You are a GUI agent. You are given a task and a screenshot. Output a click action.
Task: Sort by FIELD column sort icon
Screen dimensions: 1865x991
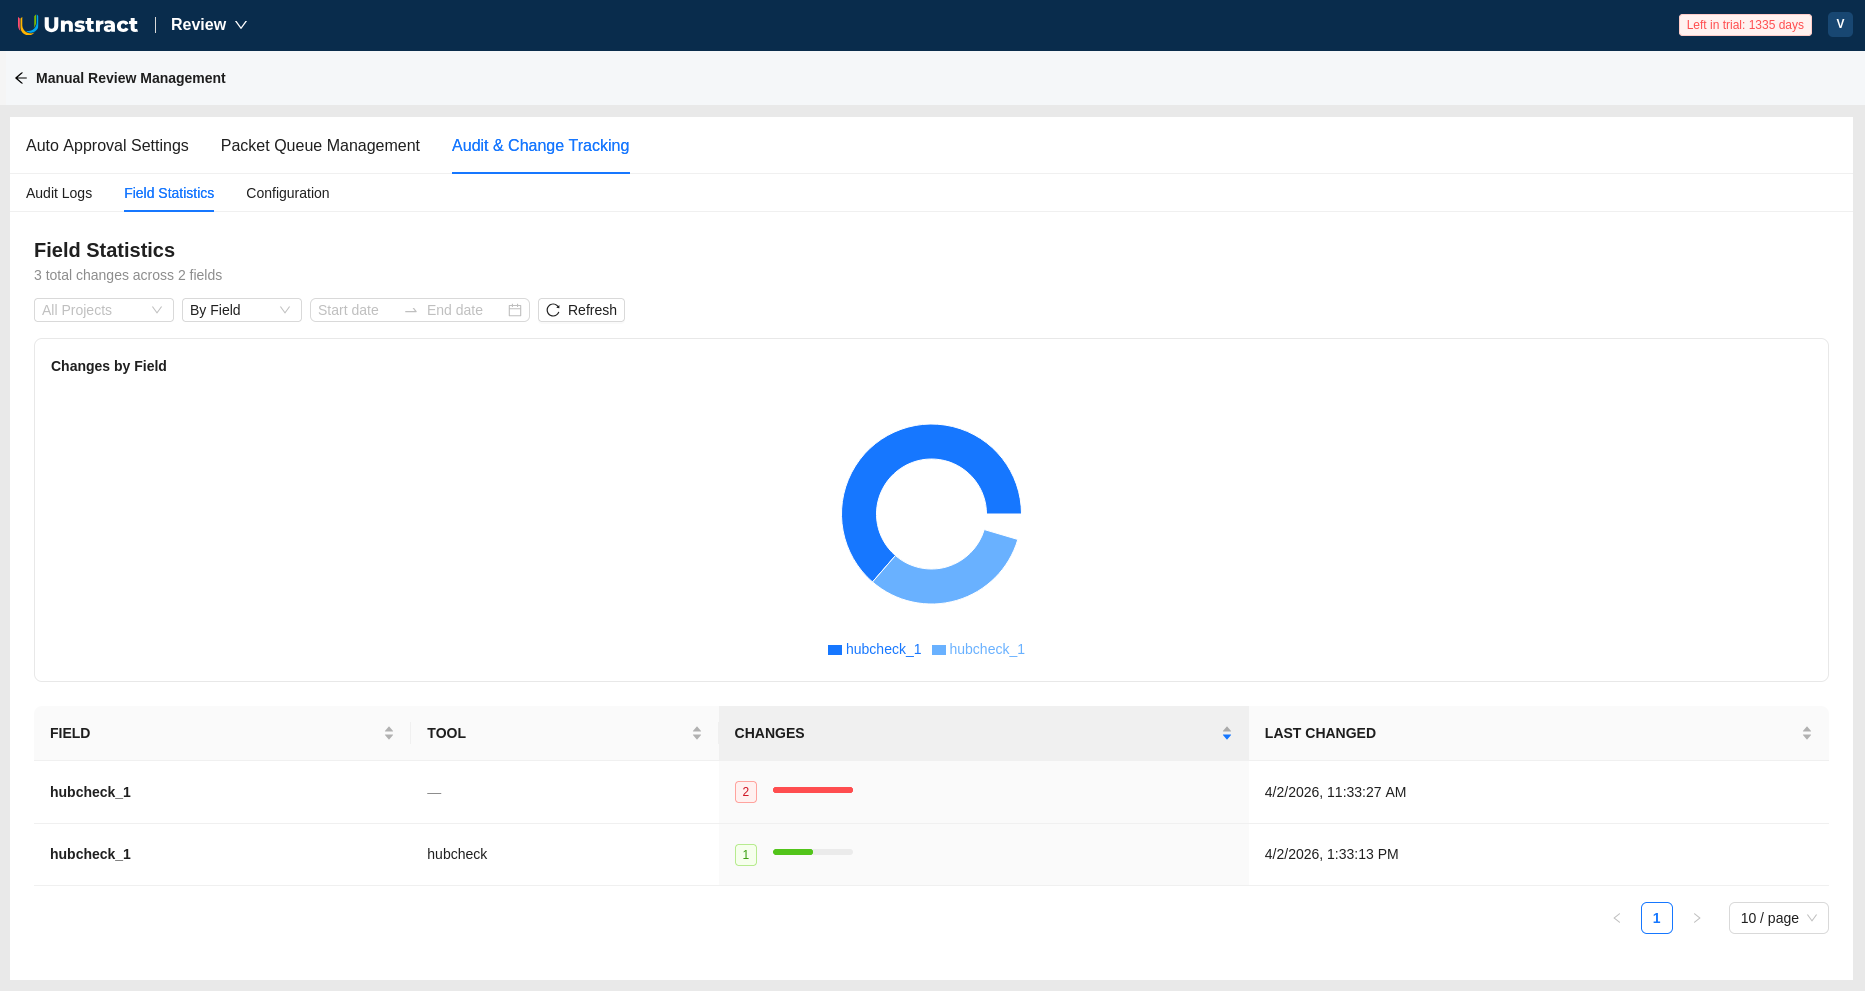click(389, 733)
